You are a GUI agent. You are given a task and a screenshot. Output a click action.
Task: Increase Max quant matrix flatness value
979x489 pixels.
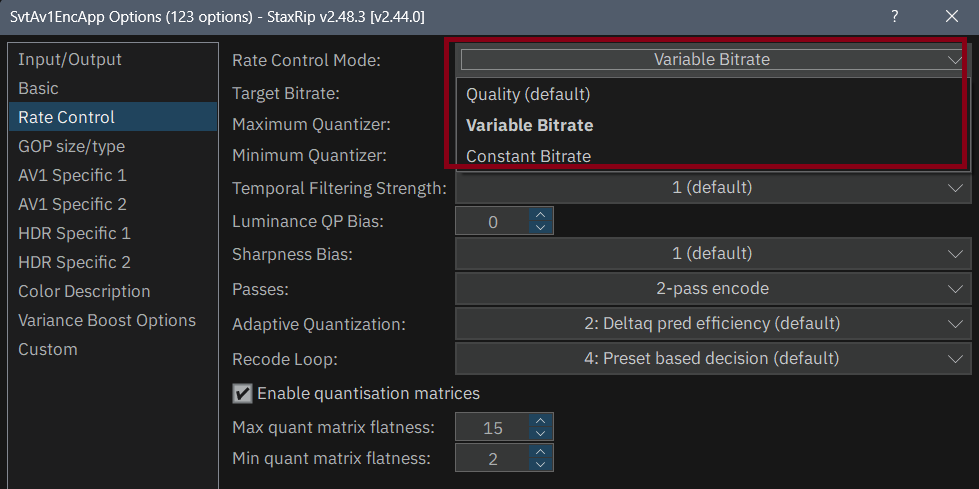point(541,421)
